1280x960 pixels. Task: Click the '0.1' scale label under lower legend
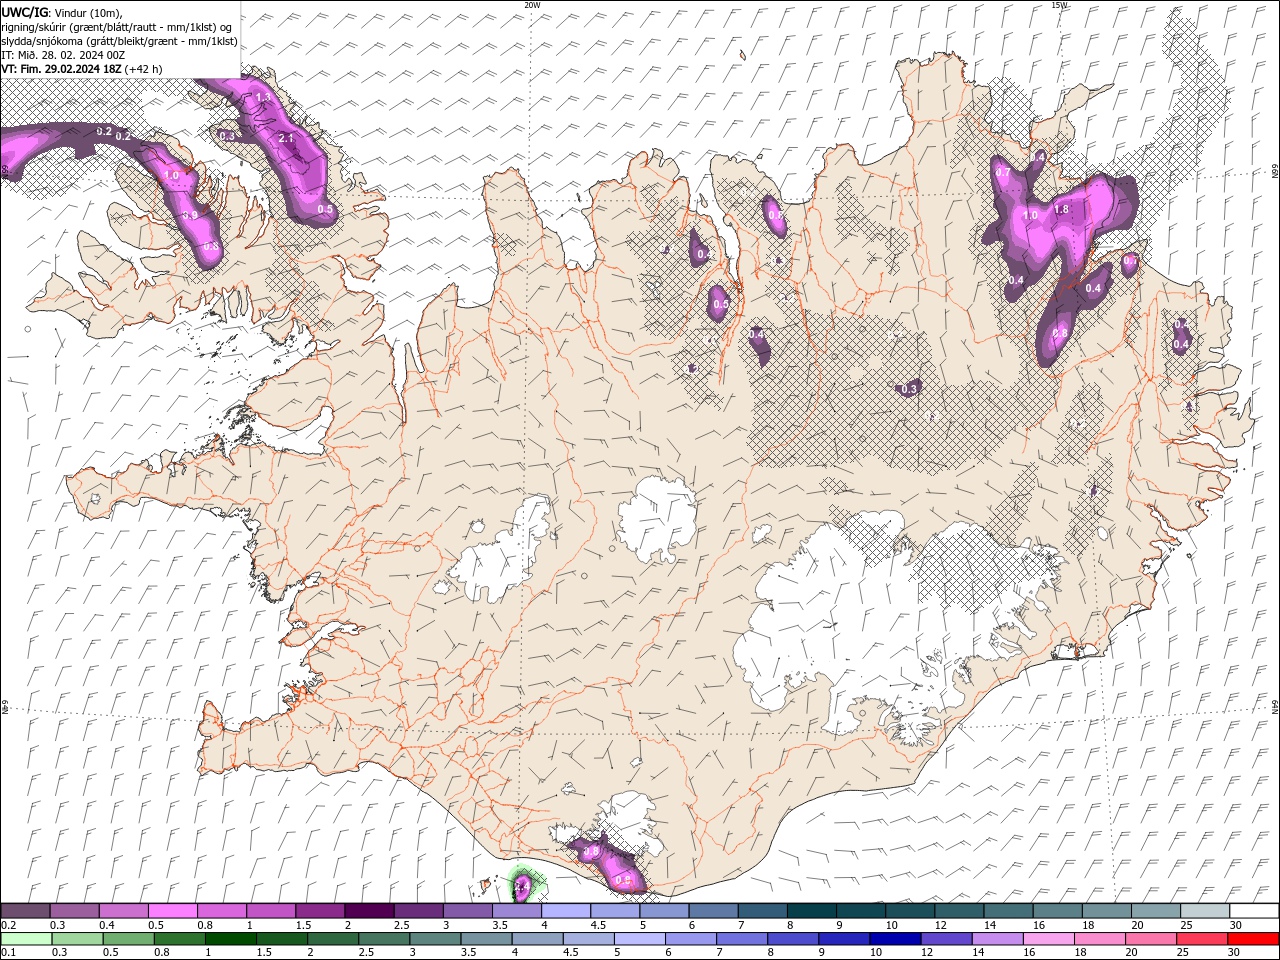pos(7,953)
